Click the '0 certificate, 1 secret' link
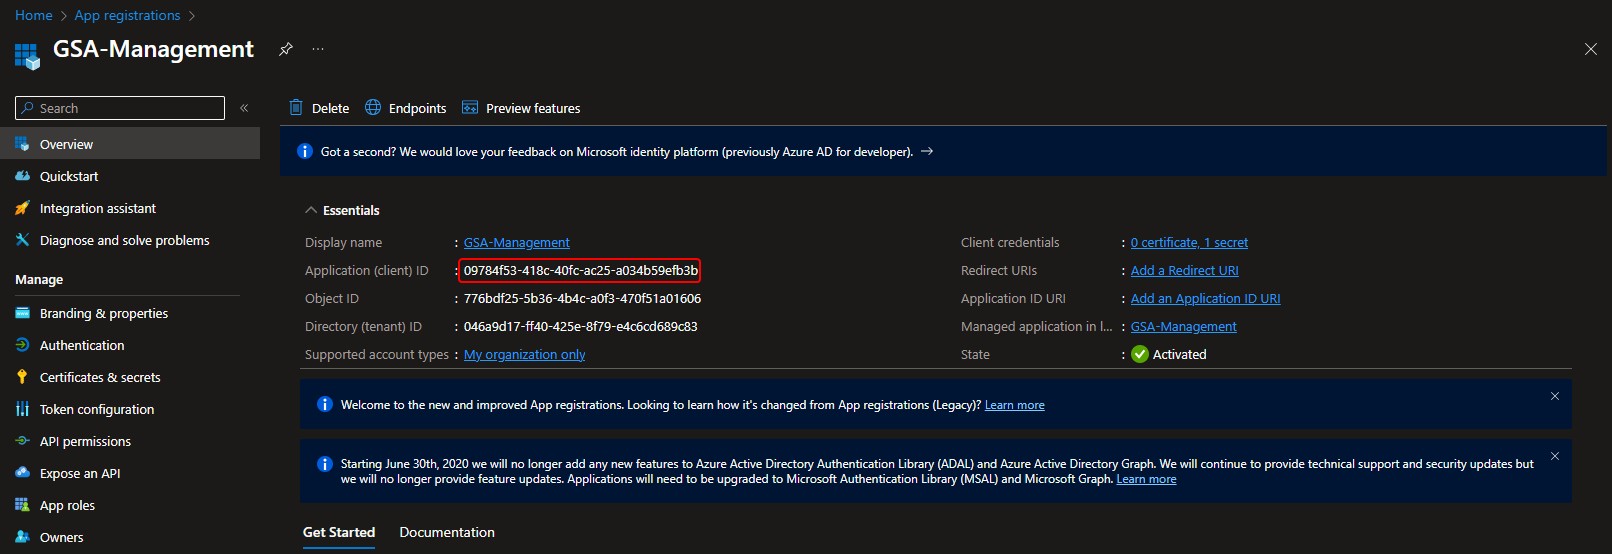The width and height of the screenshot is (1612, 554). pos(1189,243)
